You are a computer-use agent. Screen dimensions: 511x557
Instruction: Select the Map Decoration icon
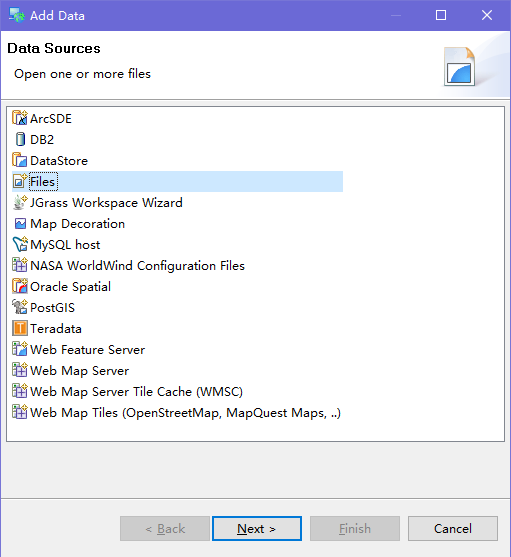pos(20,224)
